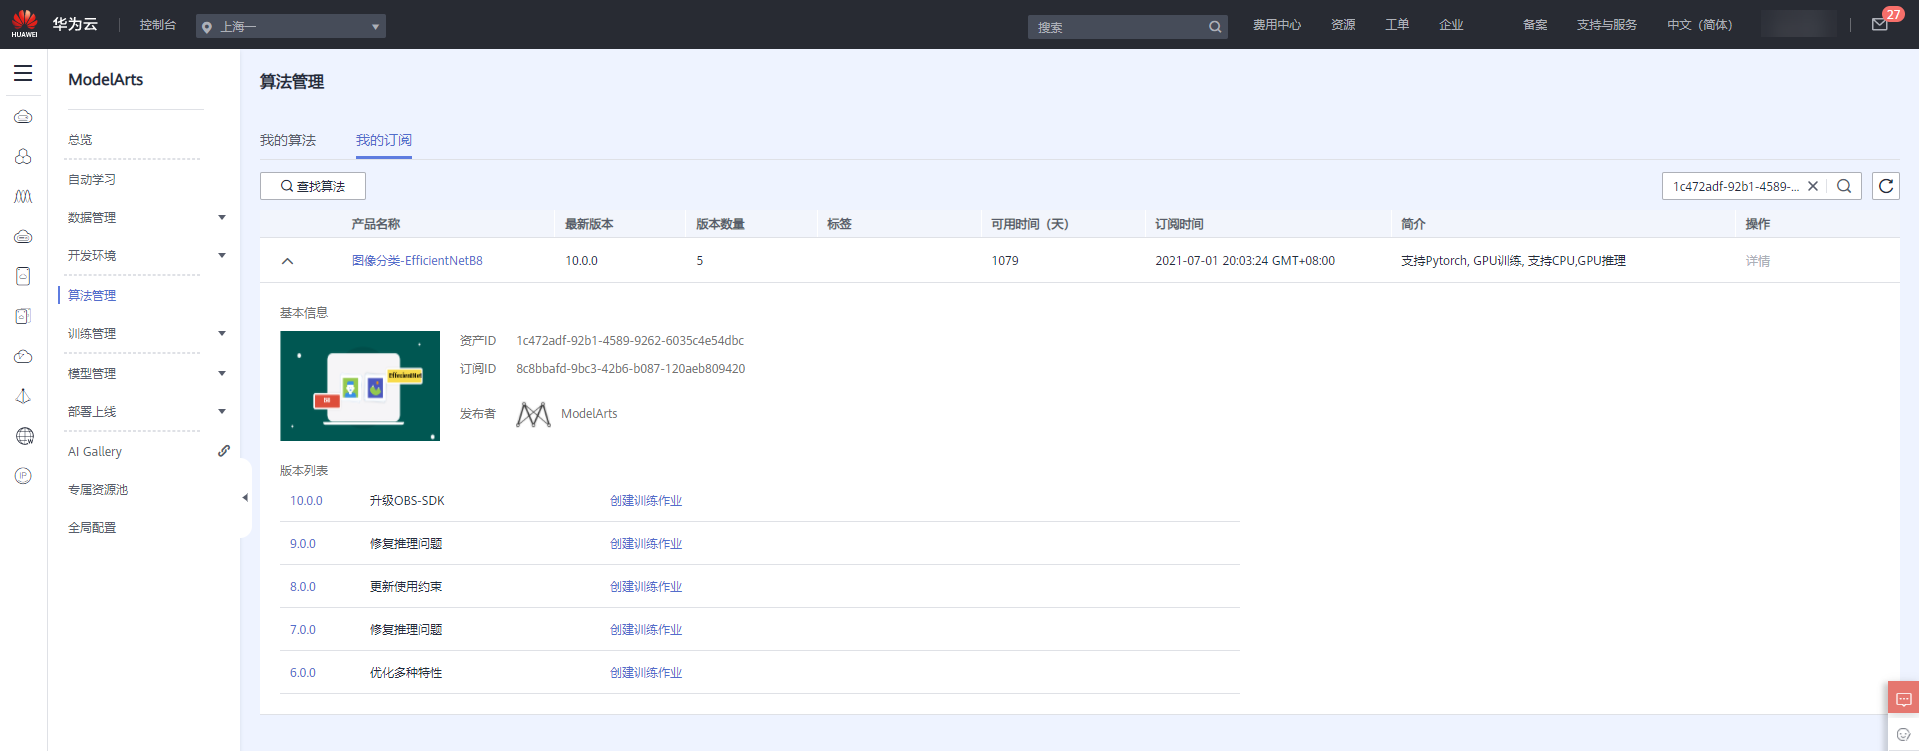Open the 图像分类-EfficientNetB8 product link
1919x751 pixels.
(417, 261)
